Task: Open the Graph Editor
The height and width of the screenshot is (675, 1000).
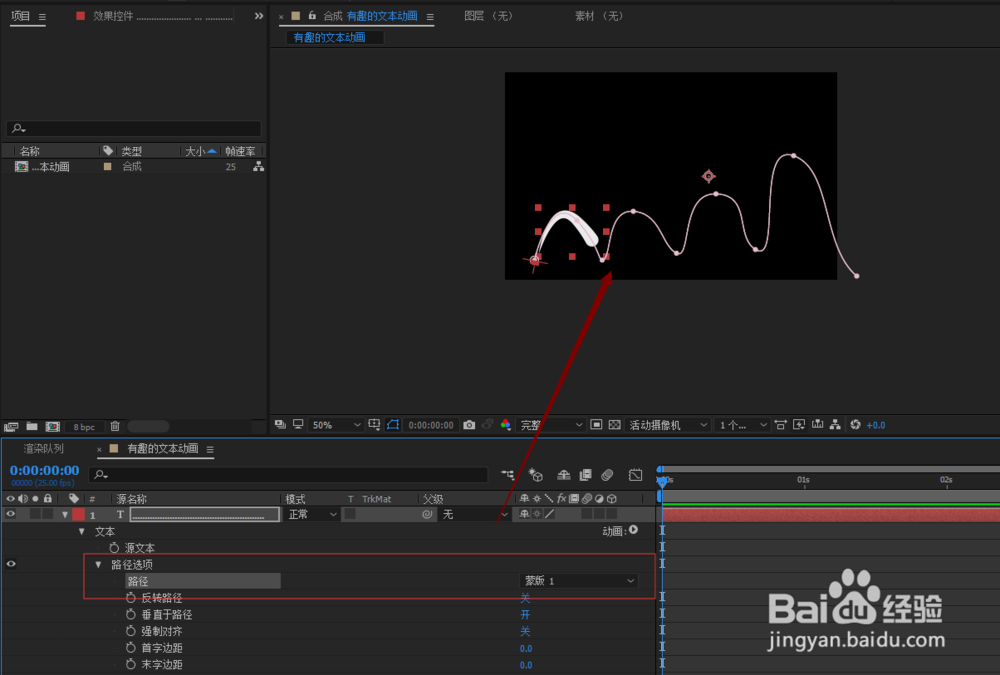Action: 635,475
